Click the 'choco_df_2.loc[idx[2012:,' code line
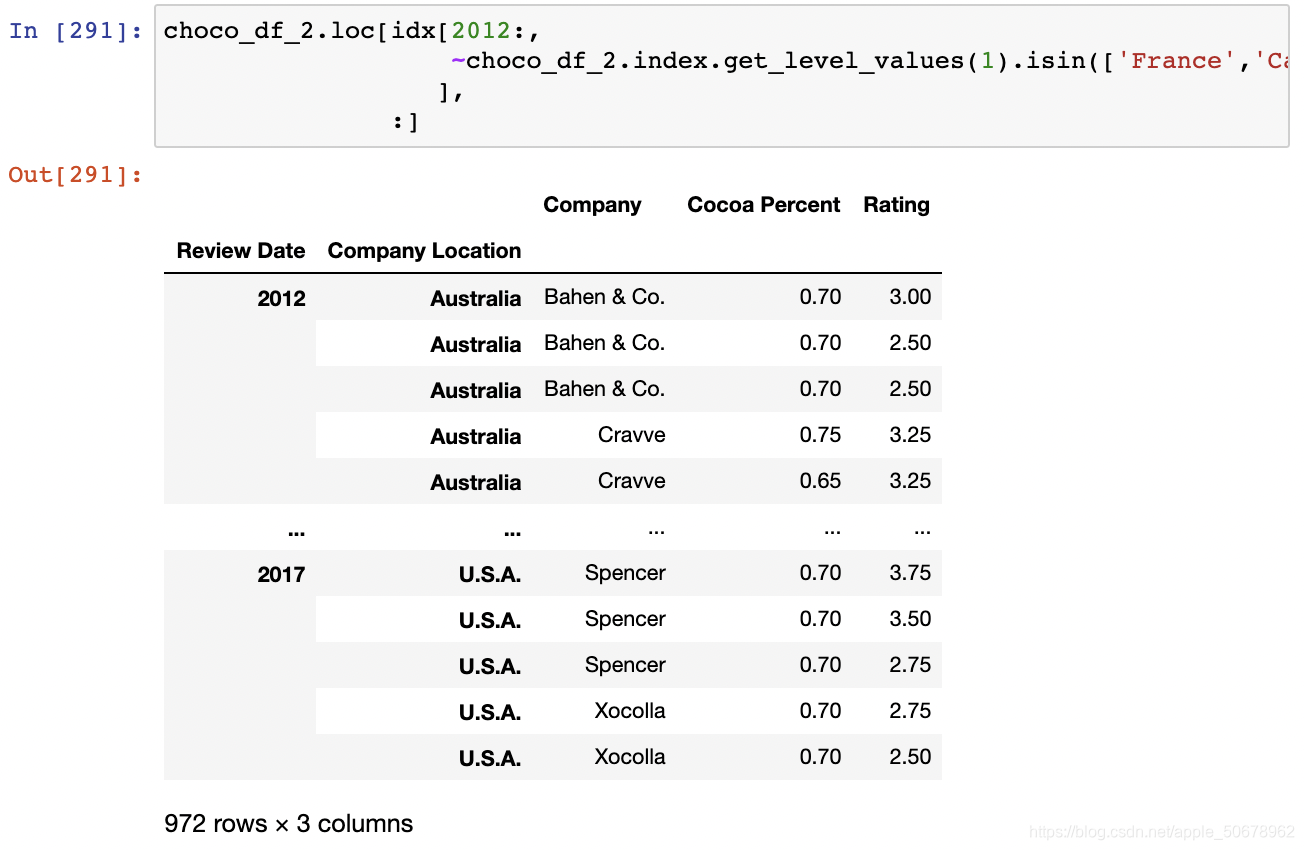Viewport: 1304px width, 850px height. (352, 30)
